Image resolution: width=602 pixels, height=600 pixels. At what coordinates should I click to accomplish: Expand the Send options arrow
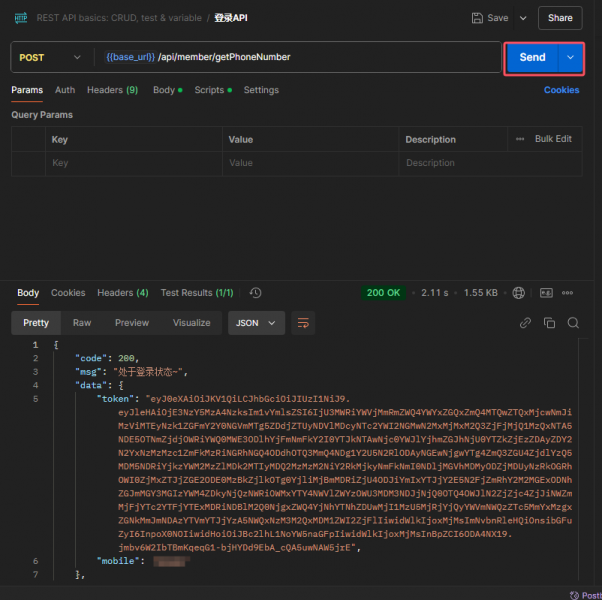tap(571, 58)
